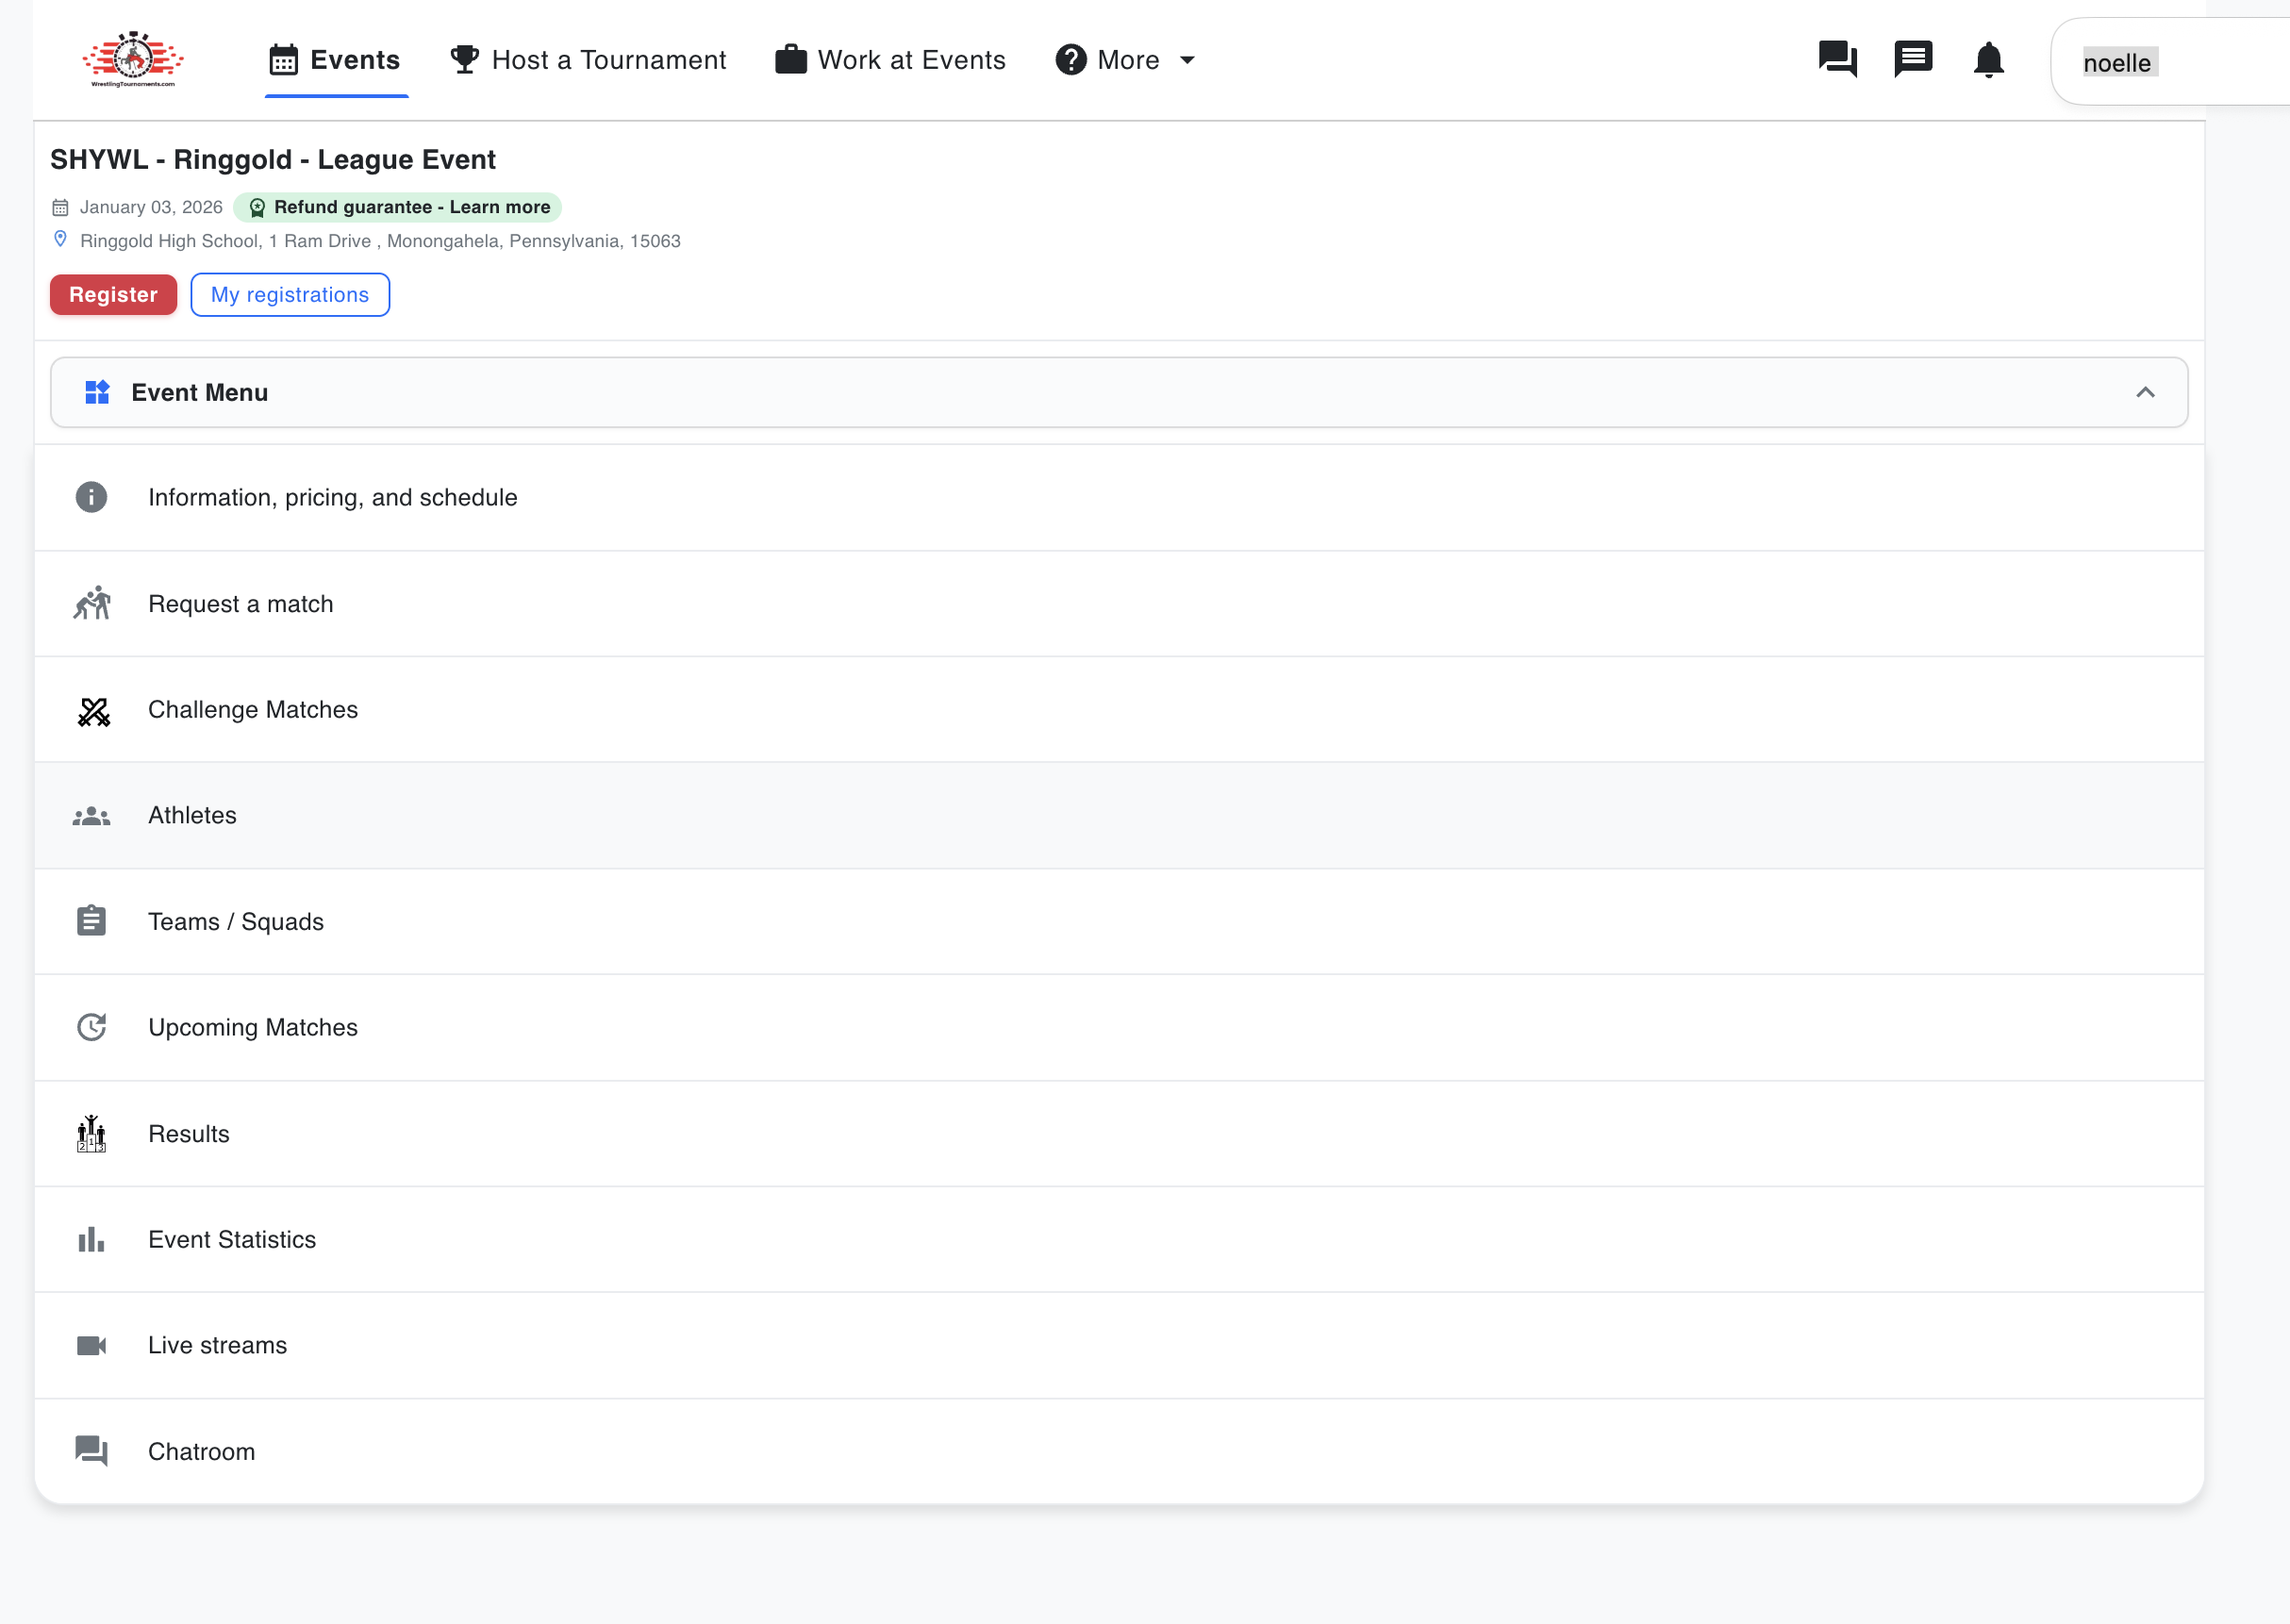Collapse the Event Menu chevron
The width and height of the screenshot is (2290, 1624).
[x=2145, y=393]
